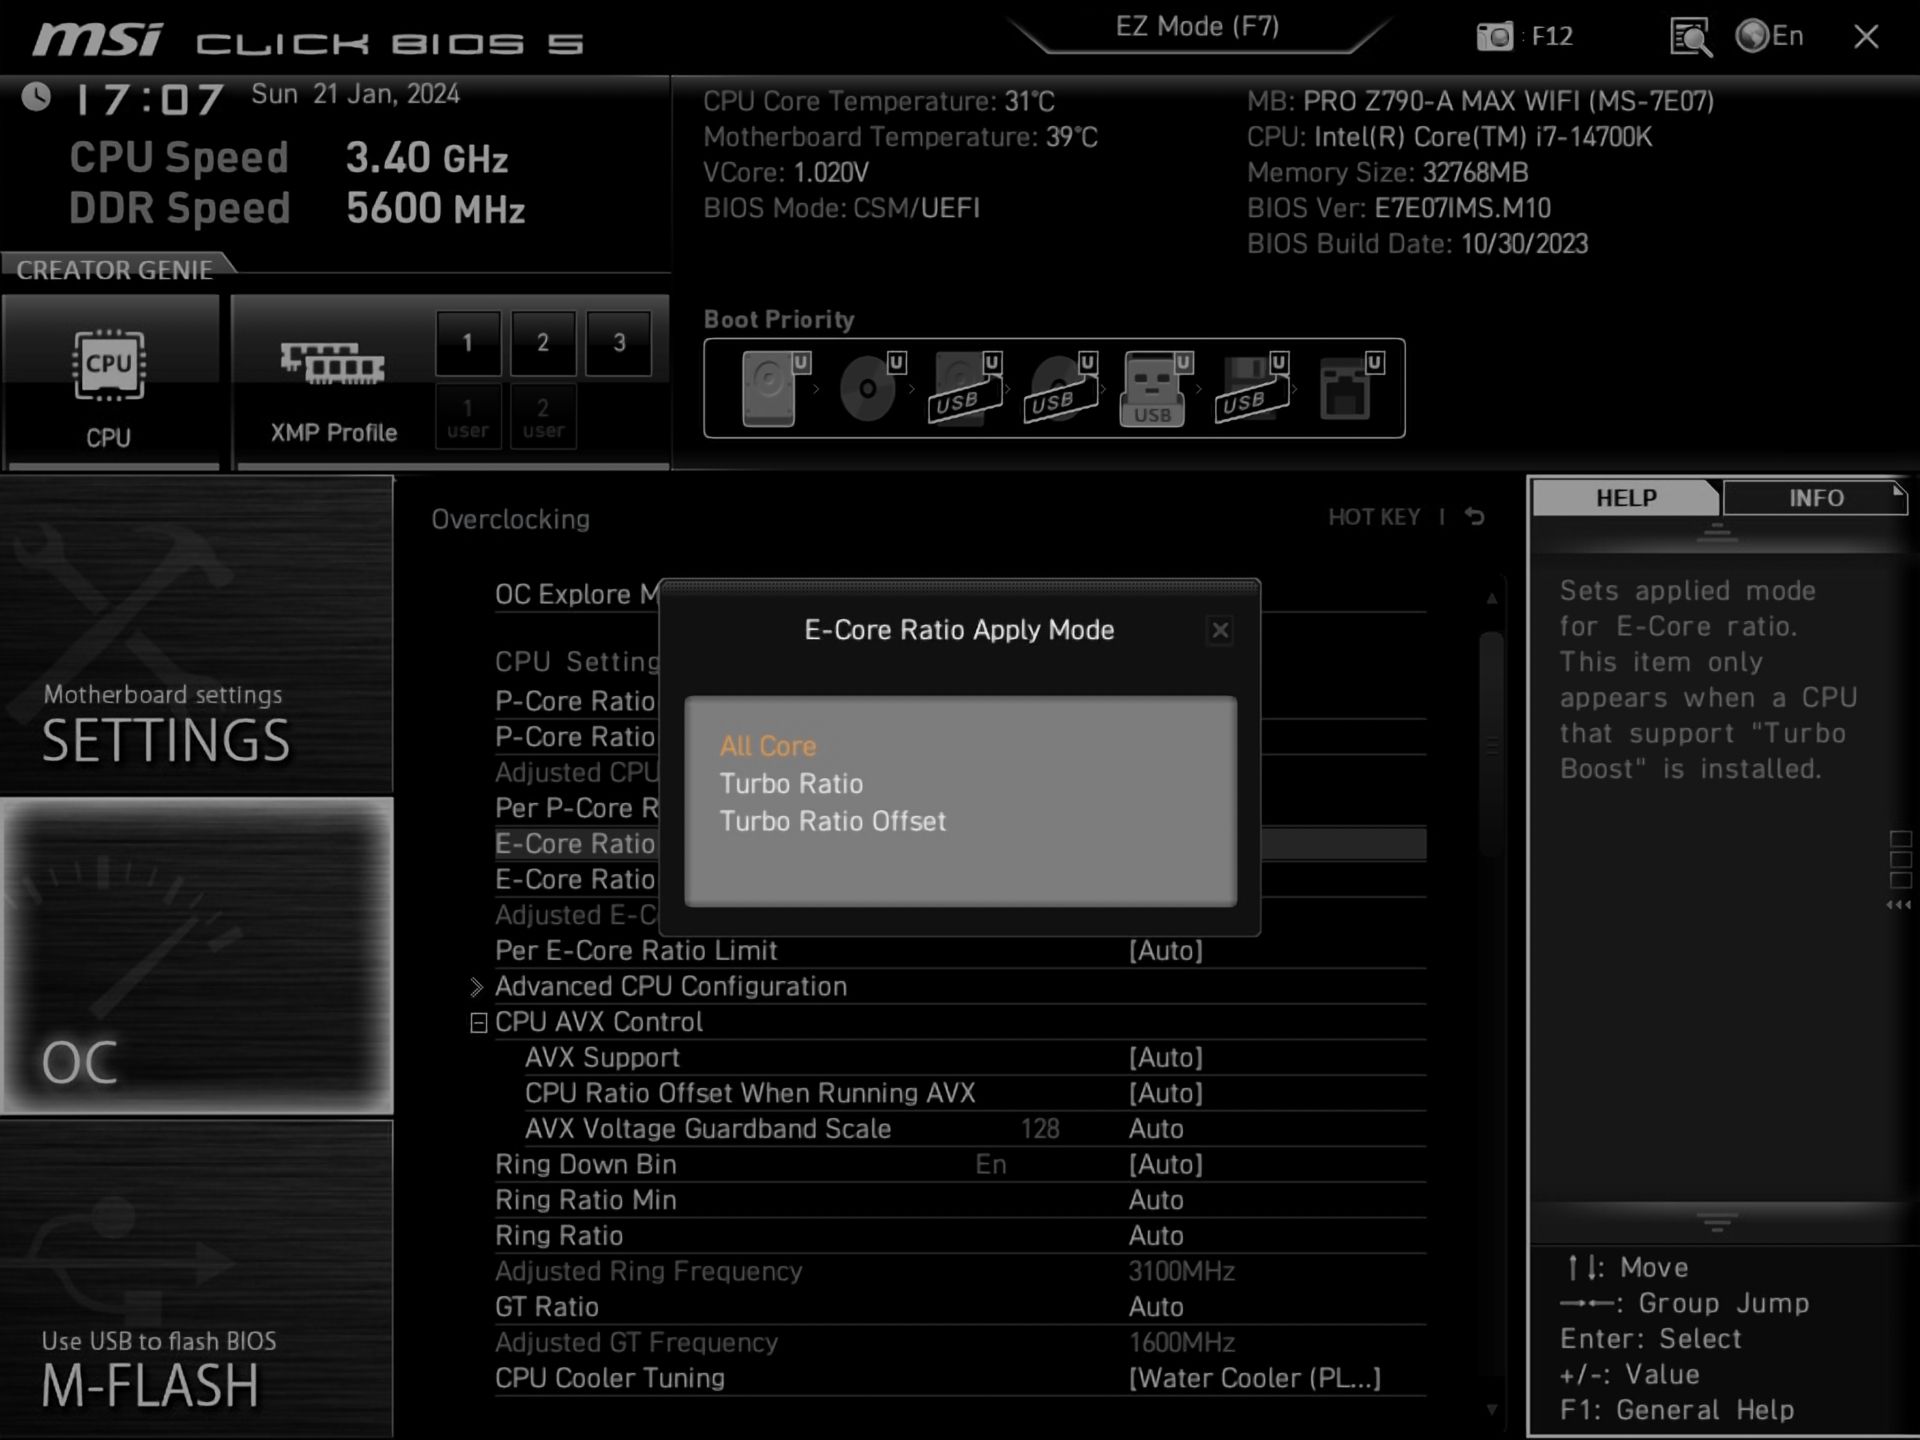Select the optical disc boot device icon
Viewport: 1920px width, 1440px height.
tap(867, 388)
